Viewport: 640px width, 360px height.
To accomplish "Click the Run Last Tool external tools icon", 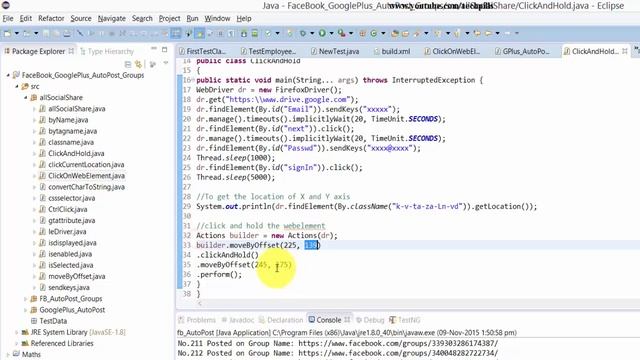I will click(x=341, y=33).
